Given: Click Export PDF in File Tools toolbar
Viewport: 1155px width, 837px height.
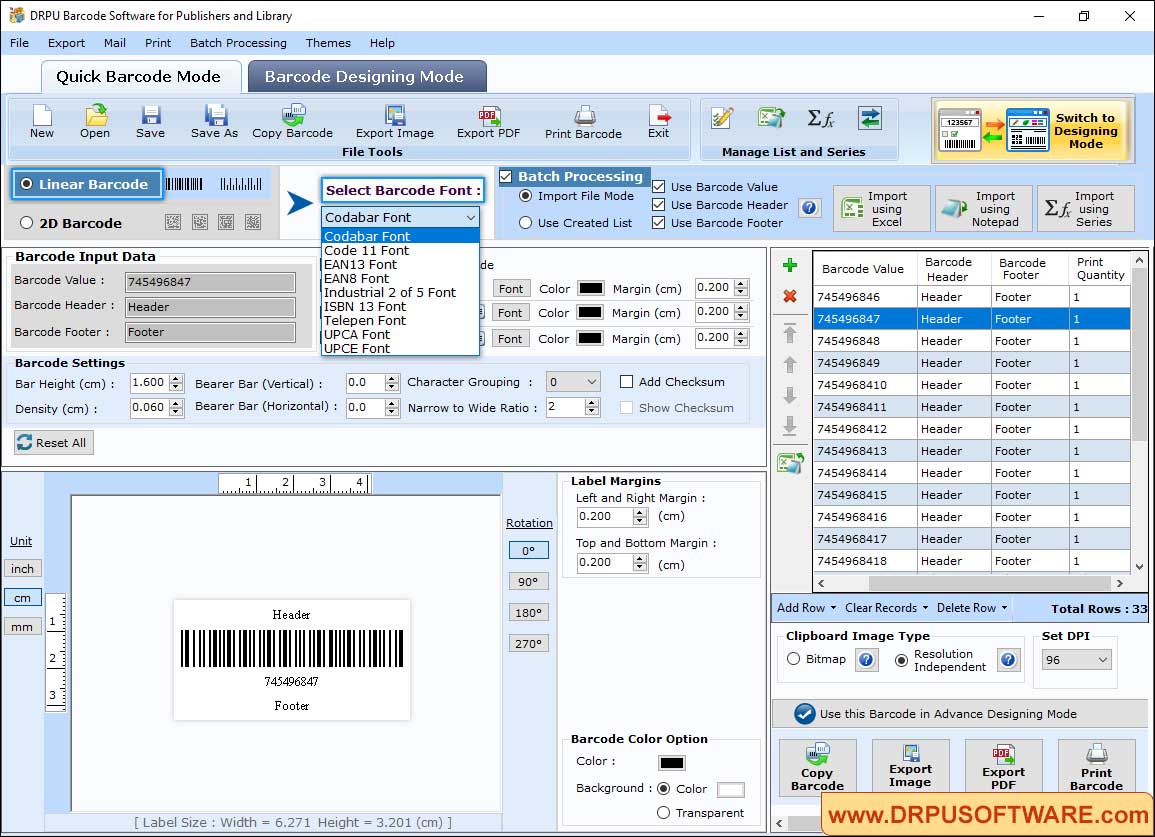Looking at the screenshot, I should click(x=488, y=122).
